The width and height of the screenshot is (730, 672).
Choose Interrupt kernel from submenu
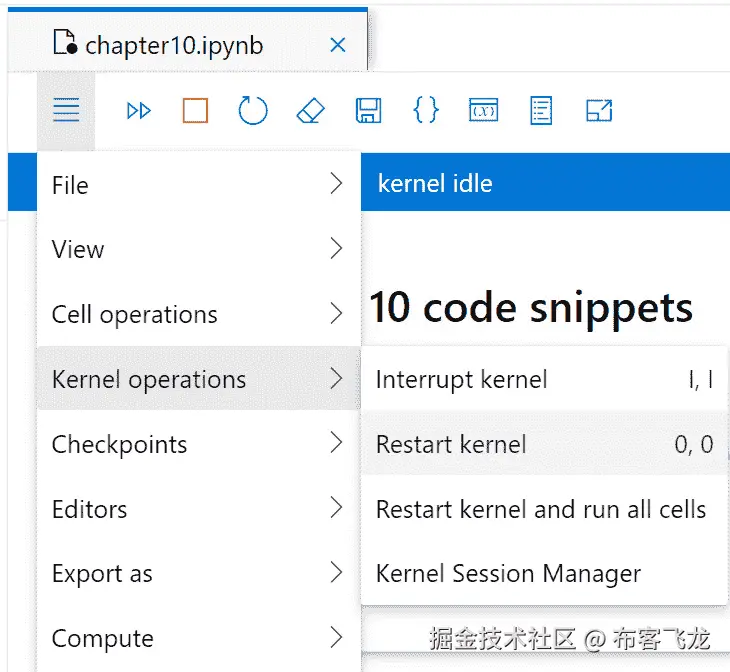544,379
